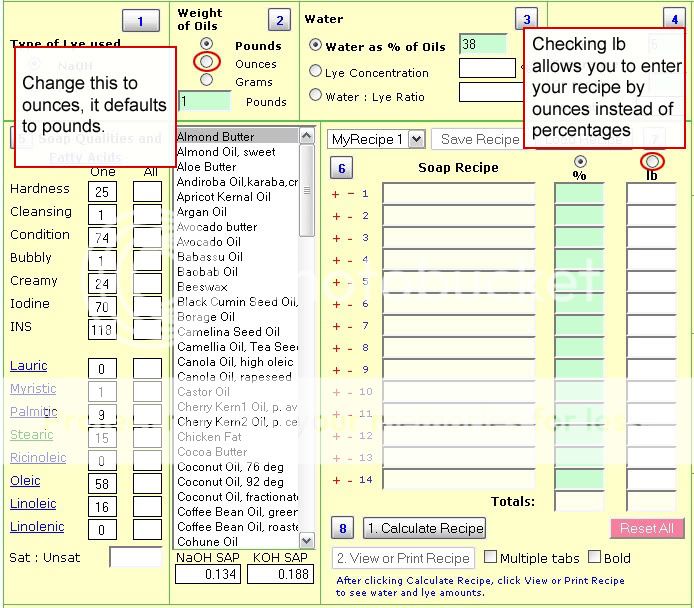Click the step 4 help button
The image size is (694, 608).
(673, 19)
